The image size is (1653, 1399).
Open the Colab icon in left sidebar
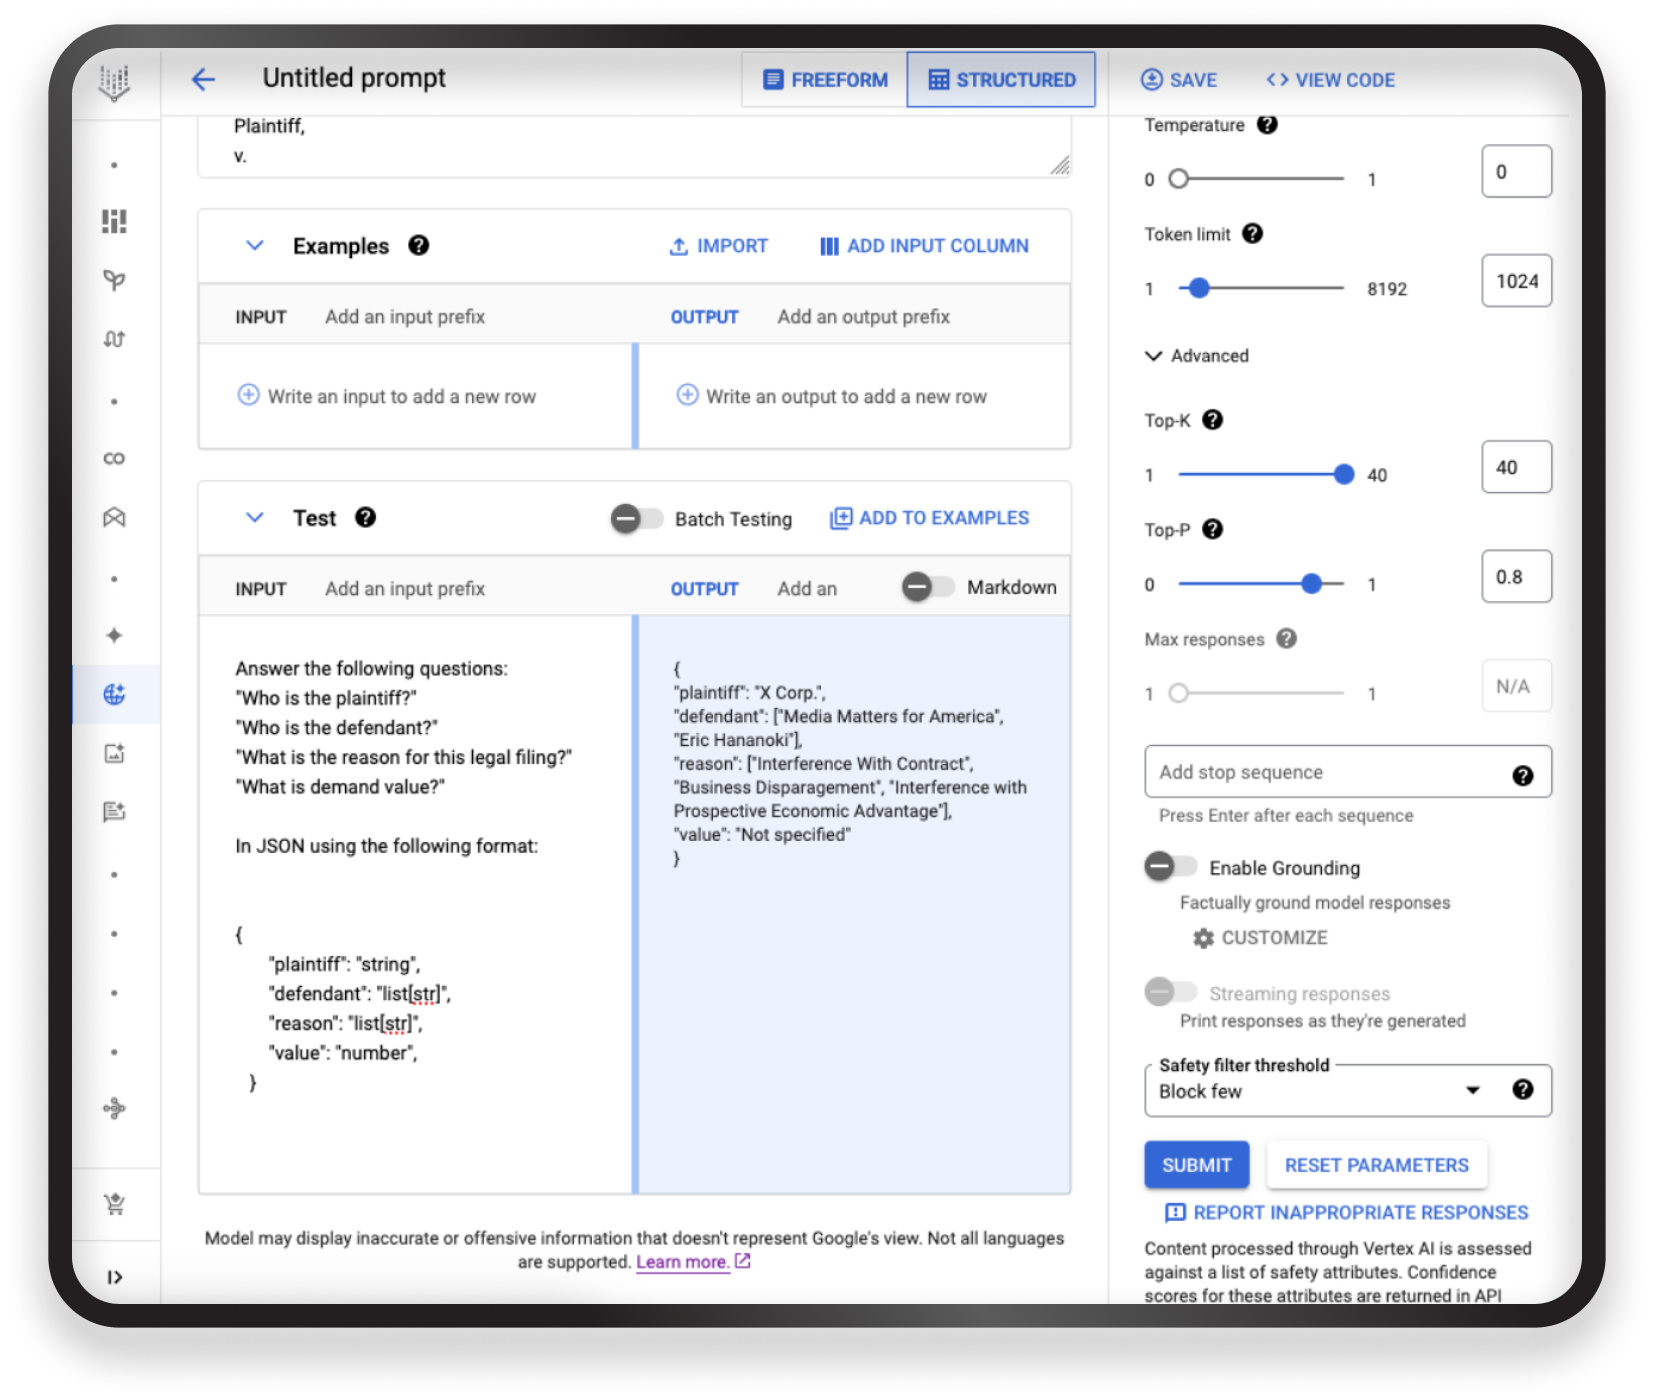[x=114, y=459]
